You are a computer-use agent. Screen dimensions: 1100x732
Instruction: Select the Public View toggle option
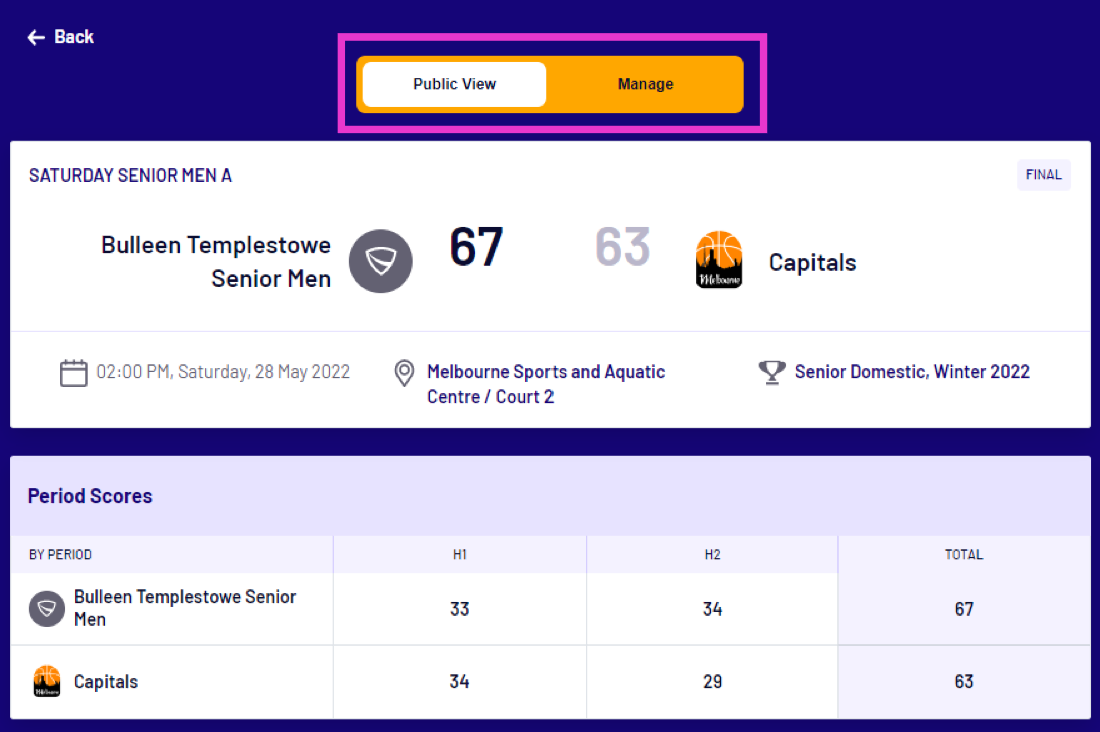coord(454,84)
